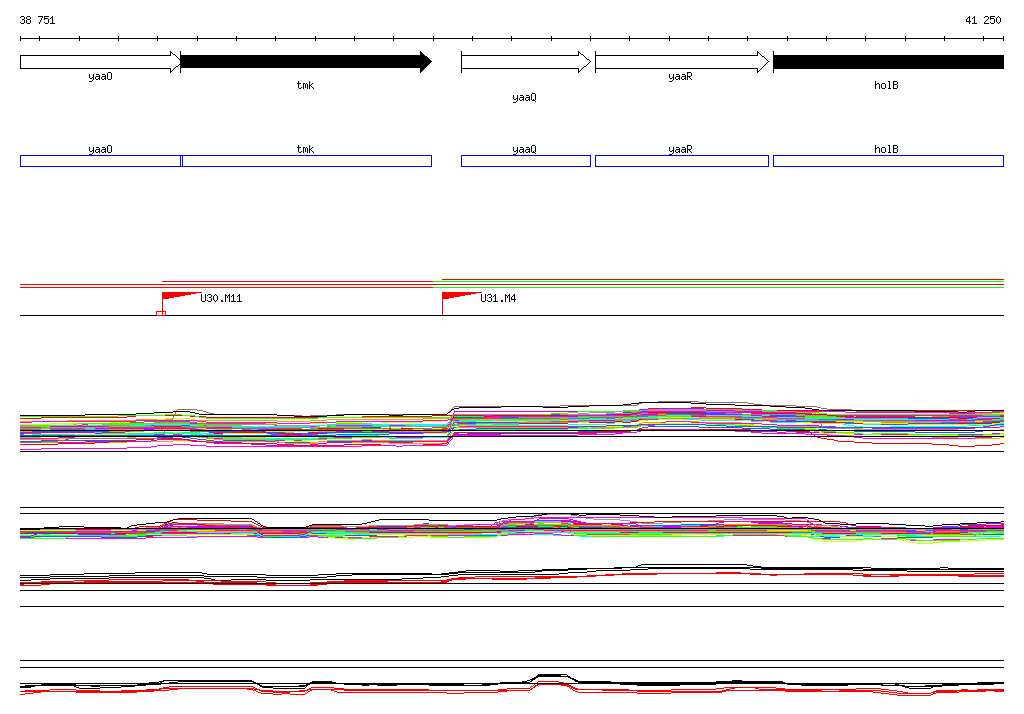The height and width of the screenshot is (714, 1024).
Task: Click tmk label under black arrow
Action: click(305, 86)
